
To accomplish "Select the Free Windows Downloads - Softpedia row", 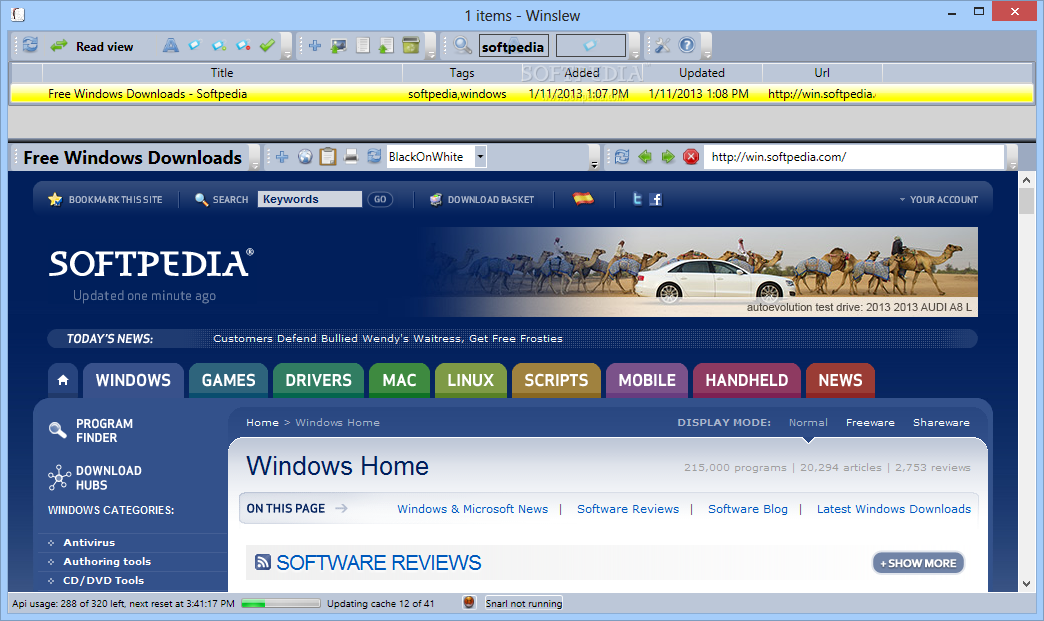I will point(522,94).
